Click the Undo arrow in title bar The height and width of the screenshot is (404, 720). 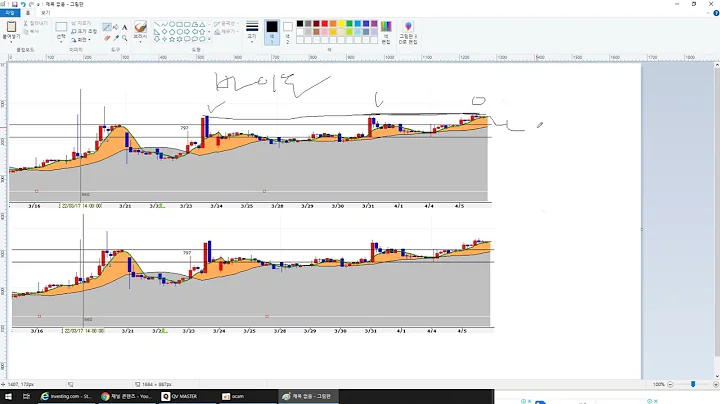coord(23,4)
